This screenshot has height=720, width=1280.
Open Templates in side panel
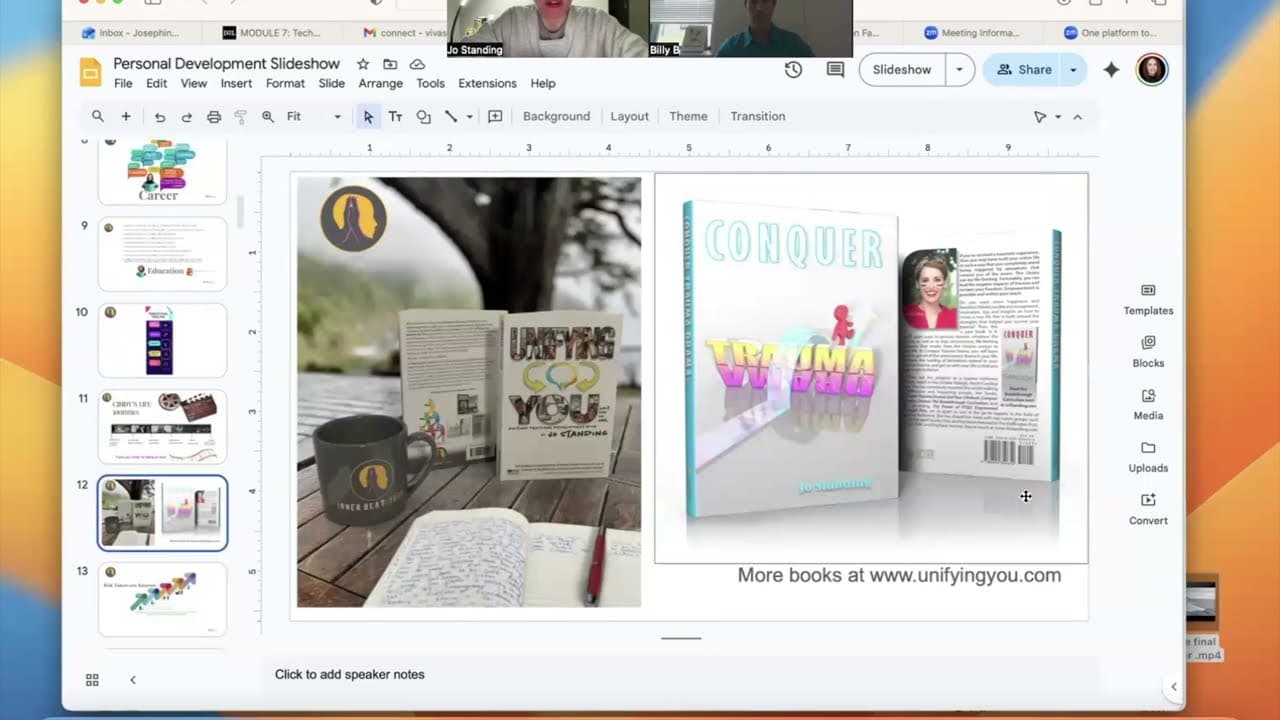click(1148, 299)
